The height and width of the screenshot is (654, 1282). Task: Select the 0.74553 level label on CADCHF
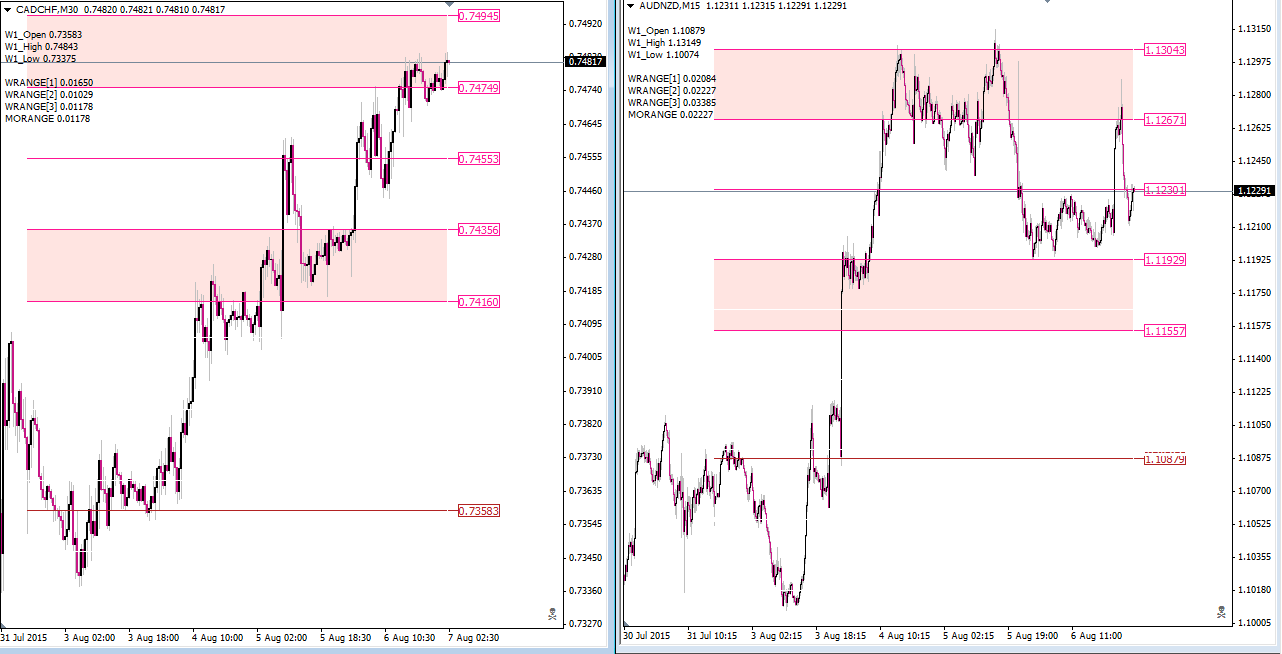[x=479, y=159]
